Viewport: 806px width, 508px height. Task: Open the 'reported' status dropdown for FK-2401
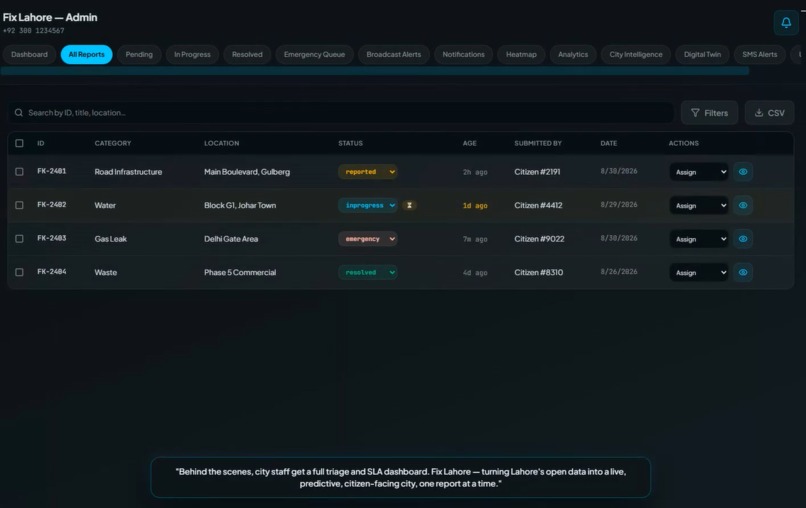coord(368,172)
